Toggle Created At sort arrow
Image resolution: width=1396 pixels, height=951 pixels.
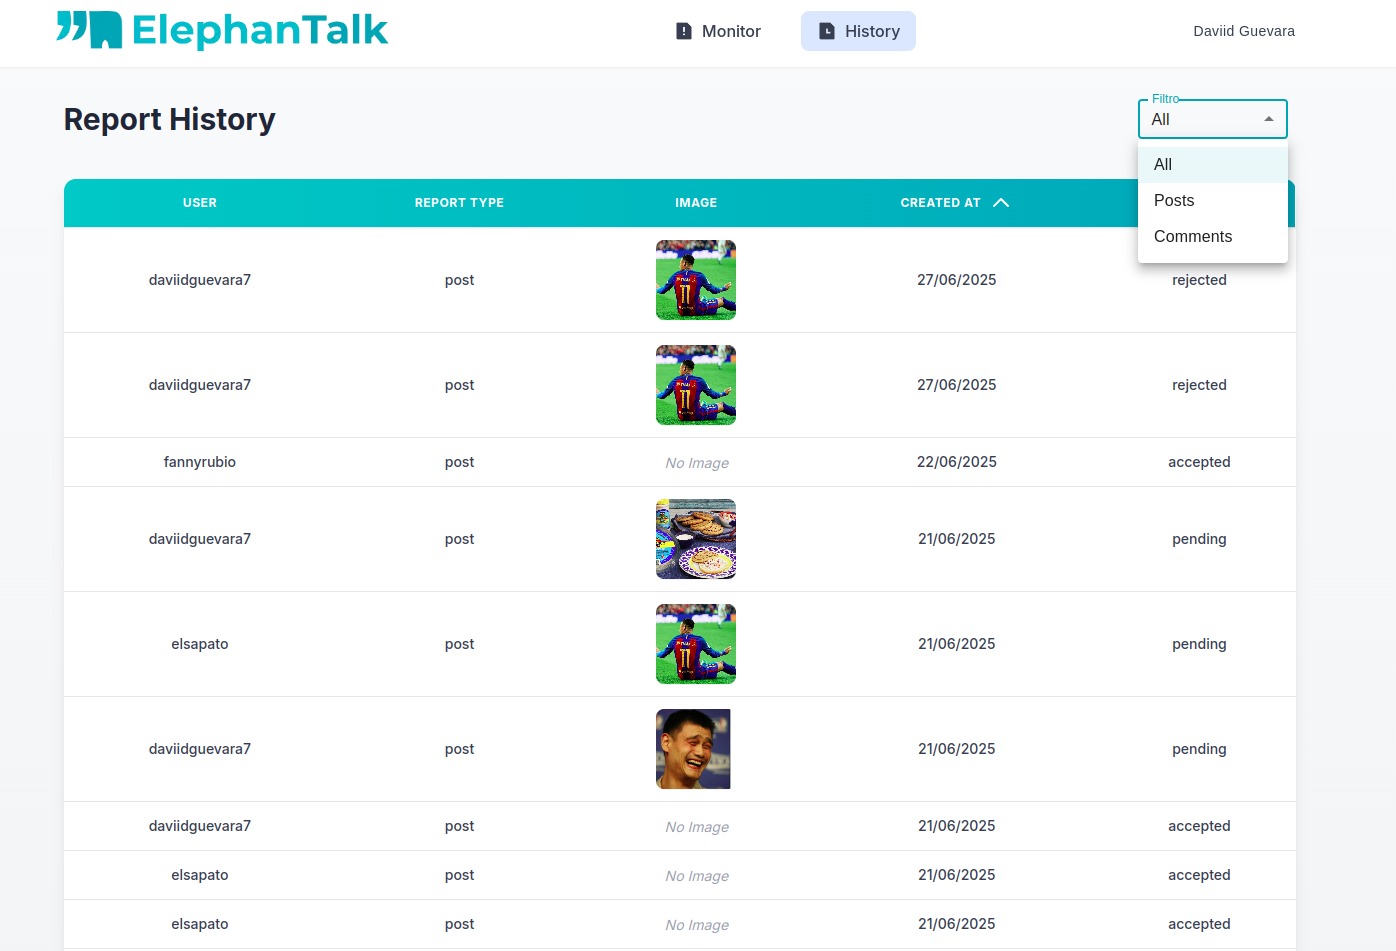[1001, 203]
